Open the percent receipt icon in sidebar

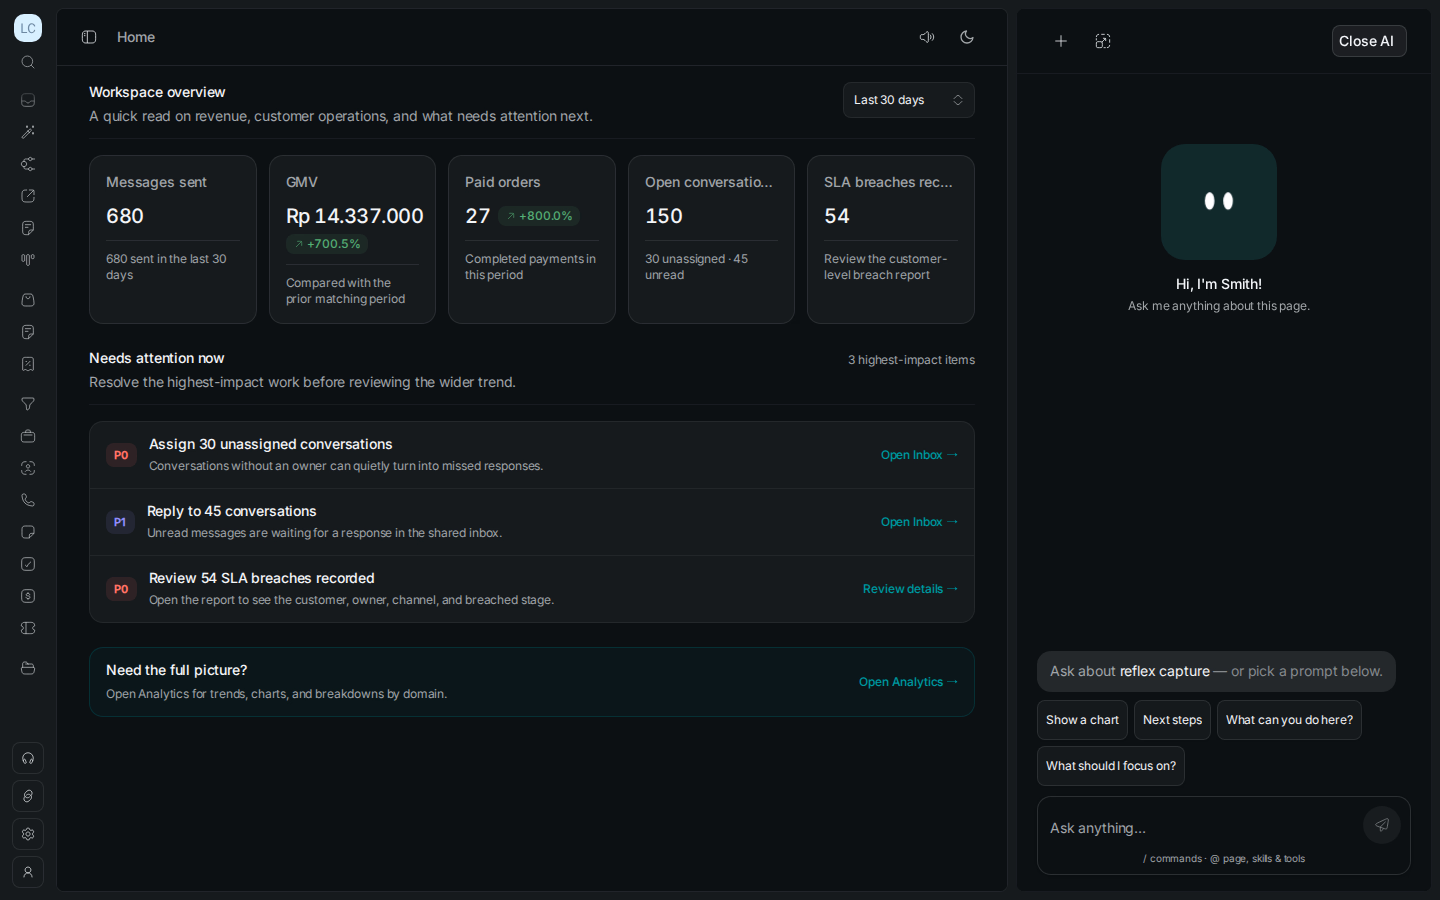click(28, 364)
